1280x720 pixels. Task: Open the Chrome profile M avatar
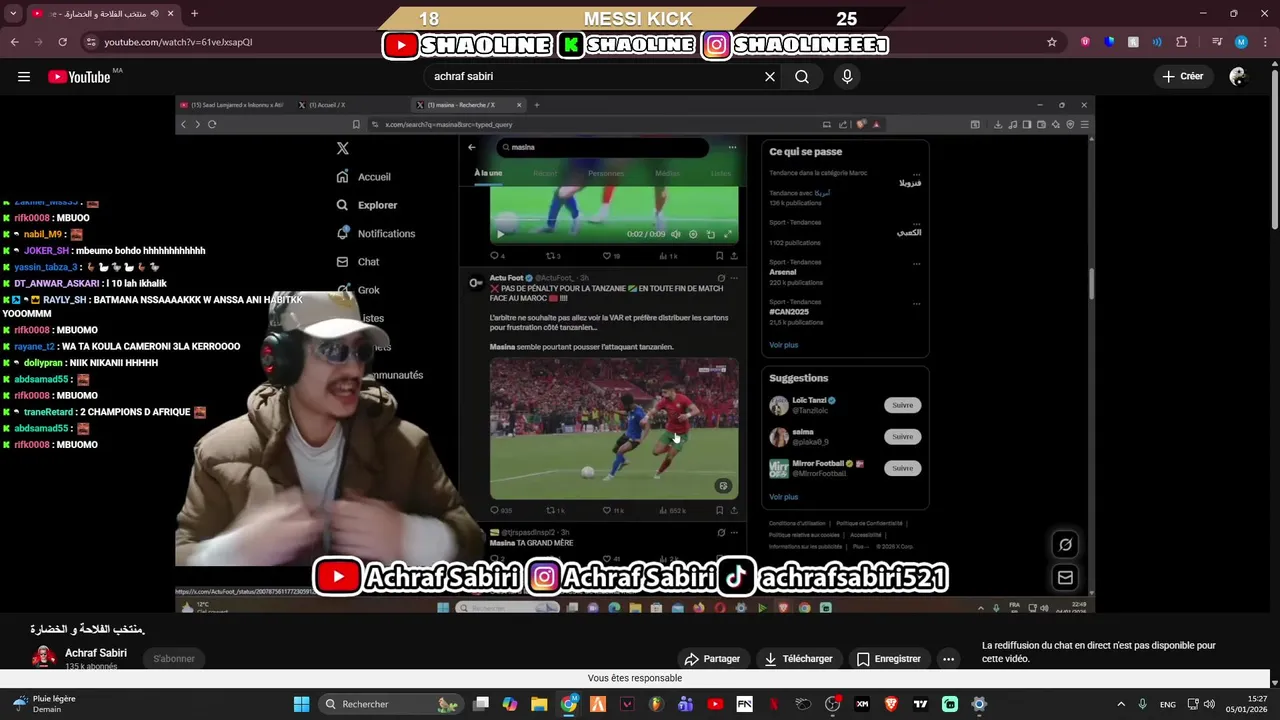click(1241, 42)
